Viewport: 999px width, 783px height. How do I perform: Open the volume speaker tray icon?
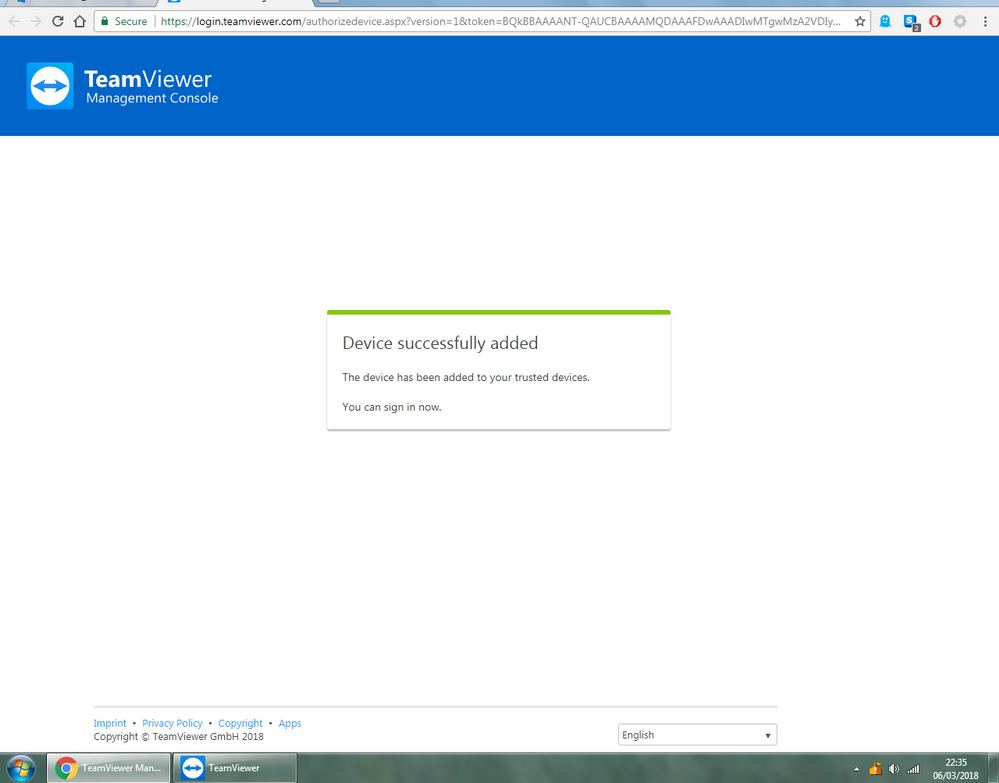(894, 769)
